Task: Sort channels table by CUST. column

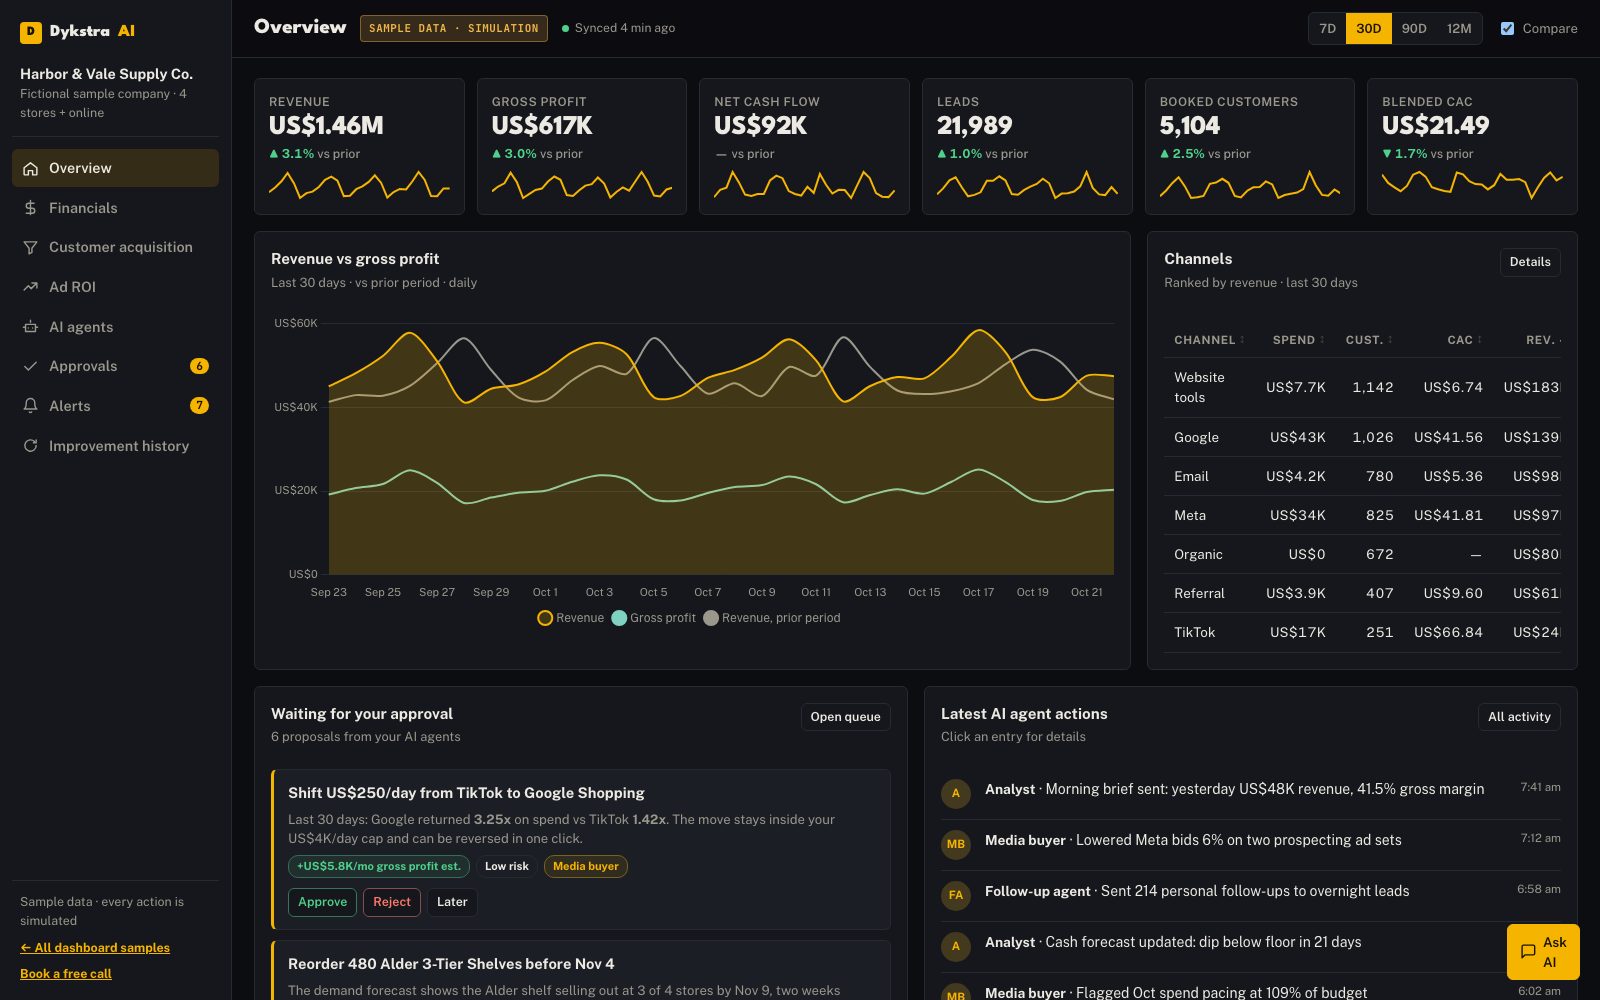Action: coord(1369,340)
